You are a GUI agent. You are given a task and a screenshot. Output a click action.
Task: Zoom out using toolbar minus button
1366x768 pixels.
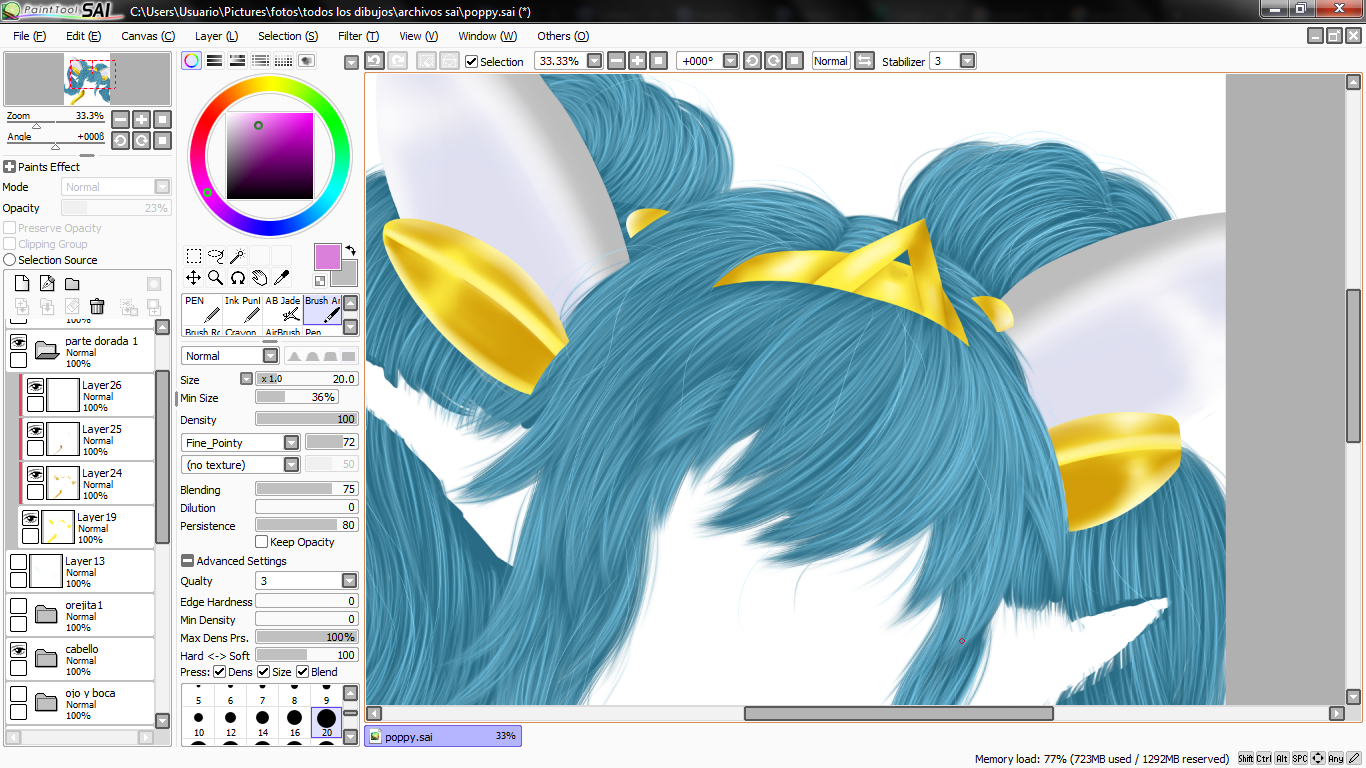[616, 61]
